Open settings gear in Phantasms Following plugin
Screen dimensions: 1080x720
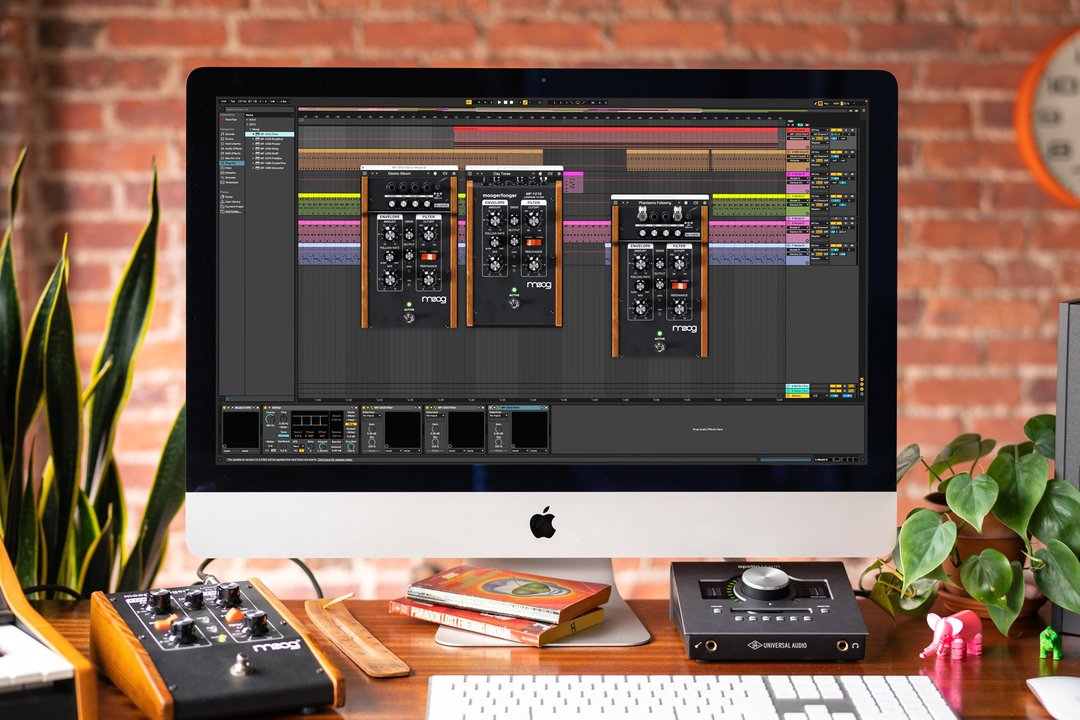(x=705, y=203)
